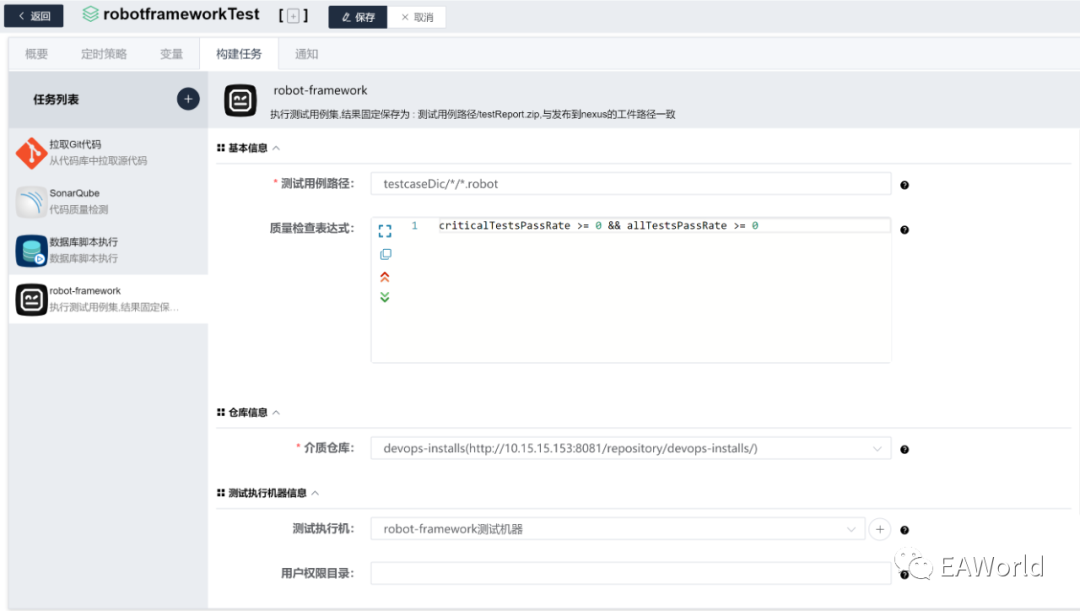Select the 构建任务 tab
The width and height of the screenshot is (1080, 611).
tap(239, 54)
